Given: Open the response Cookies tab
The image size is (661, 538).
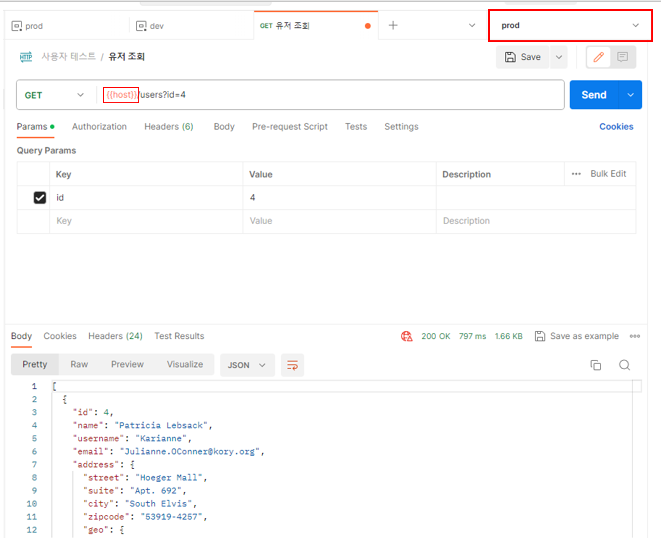Looking at the screenshot, I should [x=60, y=336].
